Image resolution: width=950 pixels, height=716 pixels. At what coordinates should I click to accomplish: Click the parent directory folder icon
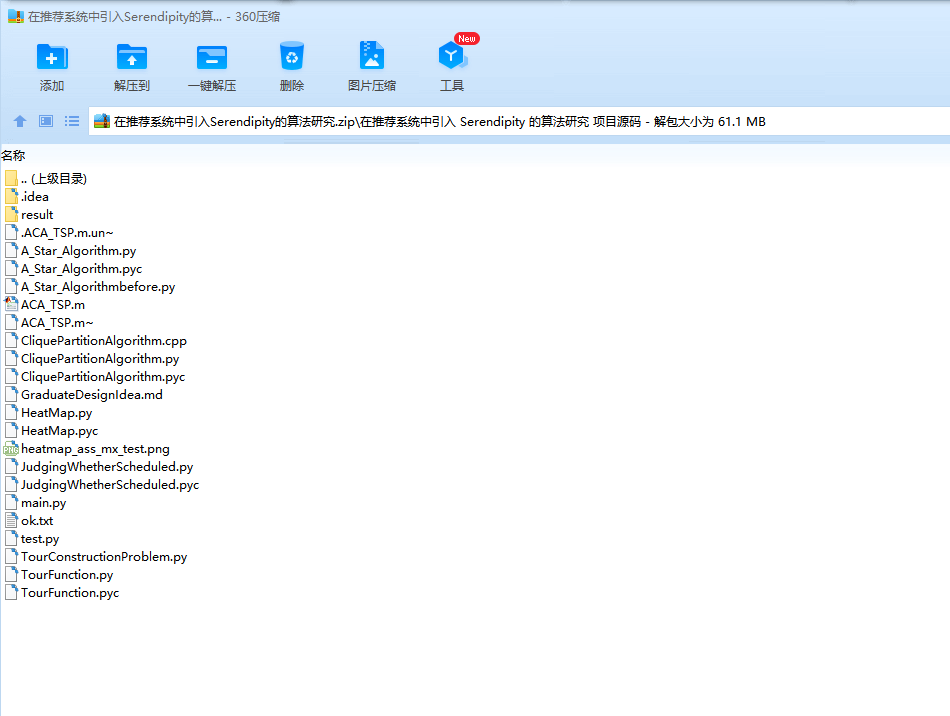tap(11, 178)
